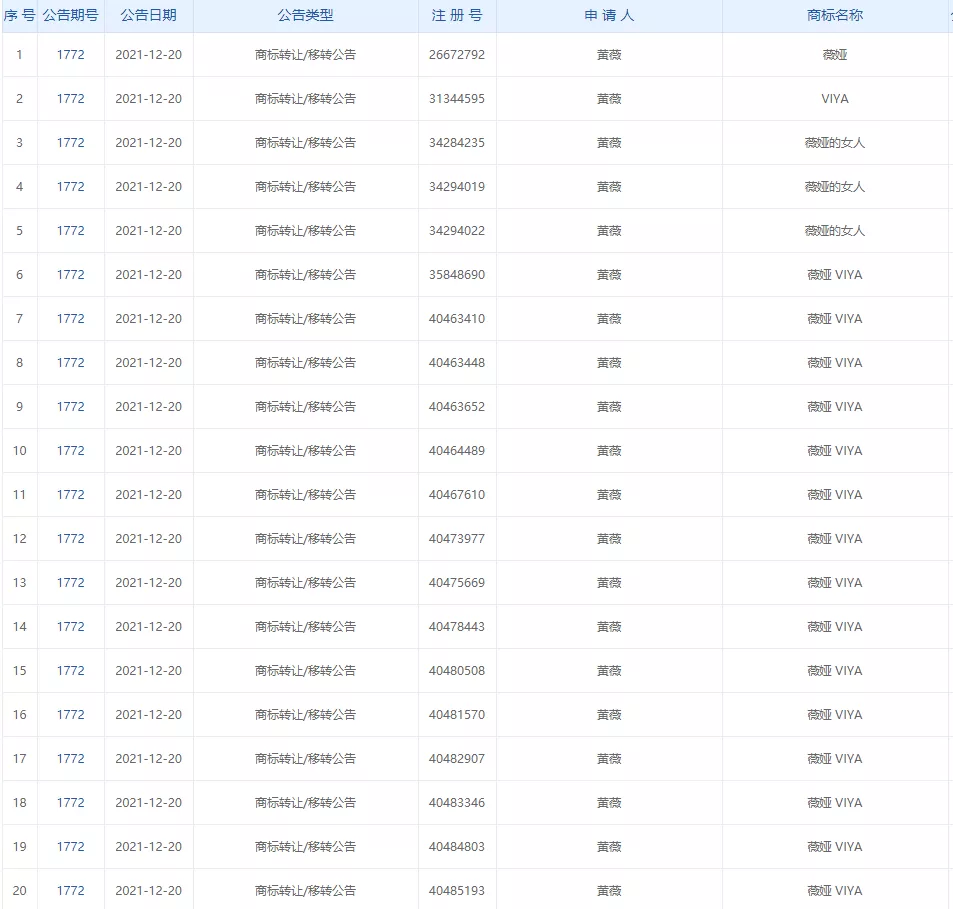Open issue 1772 link in row 8

click(71, 363)
